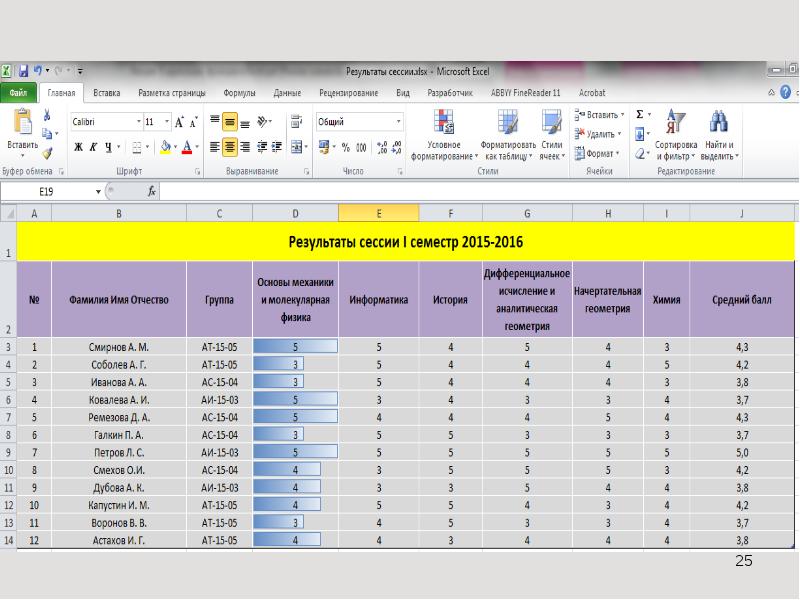800x600 pixels.
Task: Open Sort and Filter (Сортировка и фильтр)
Action: [676, 136]
